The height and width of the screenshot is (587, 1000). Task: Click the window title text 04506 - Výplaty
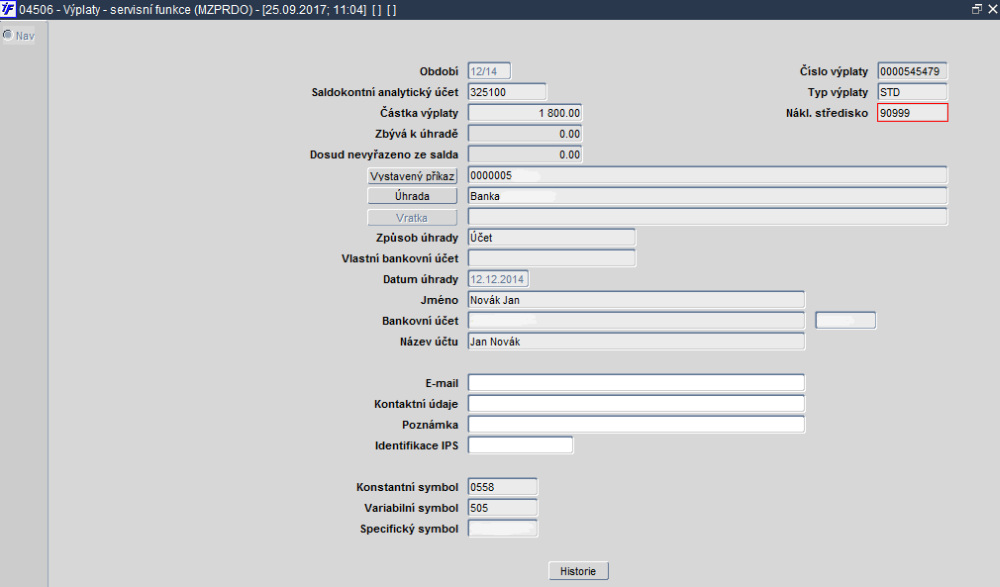(x=60, y=10)
